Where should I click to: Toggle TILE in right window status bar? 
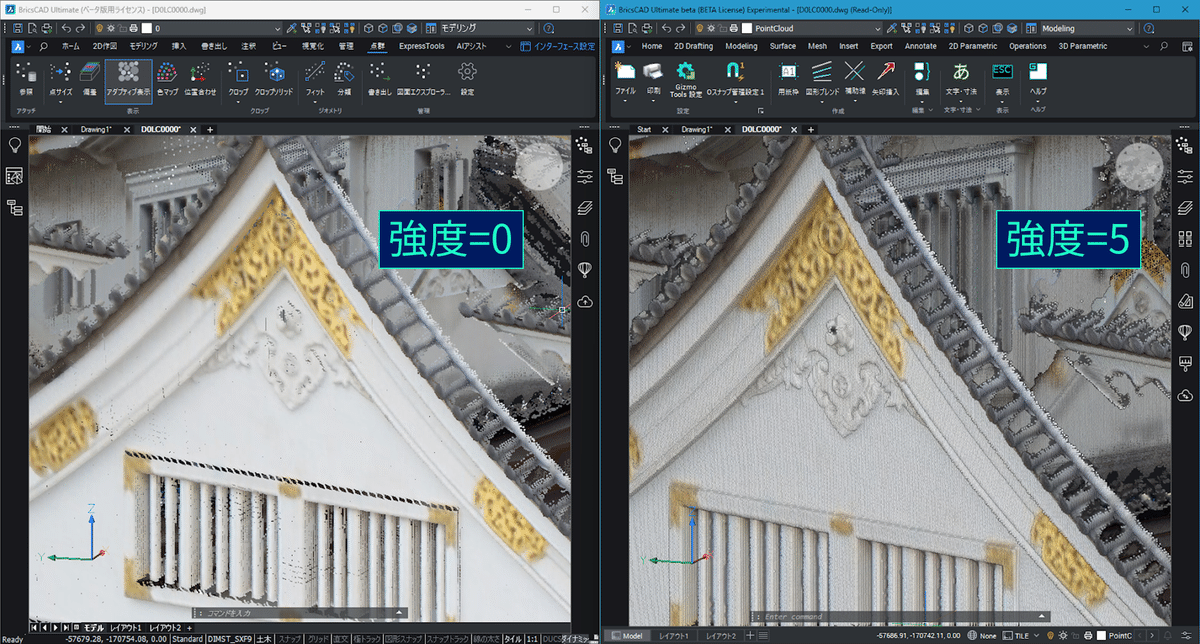1020,635
